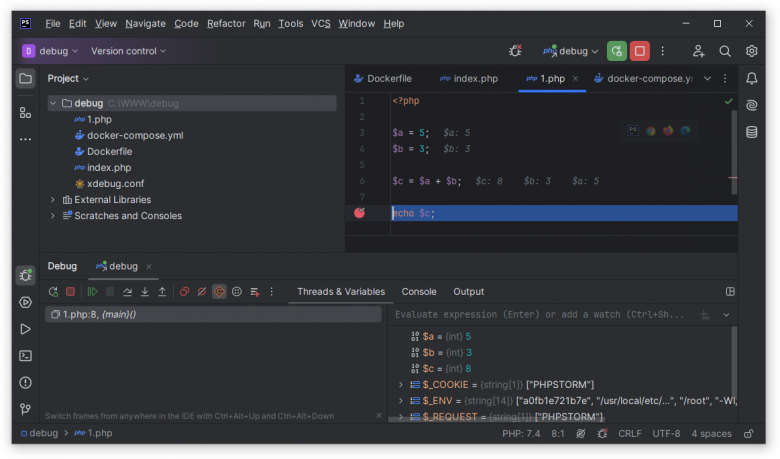Open more debug toolbar options

coord(272,292)
